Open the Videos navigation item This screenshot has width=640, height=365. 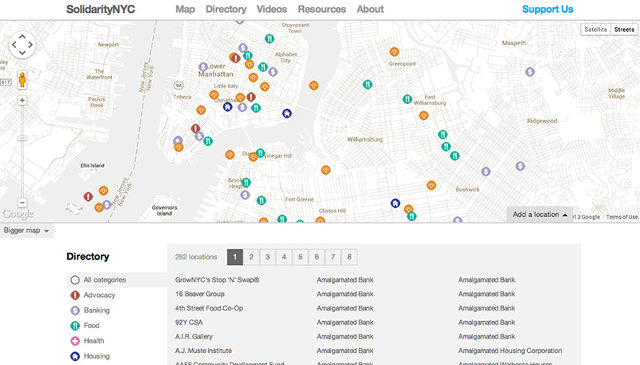pos(272,9)
